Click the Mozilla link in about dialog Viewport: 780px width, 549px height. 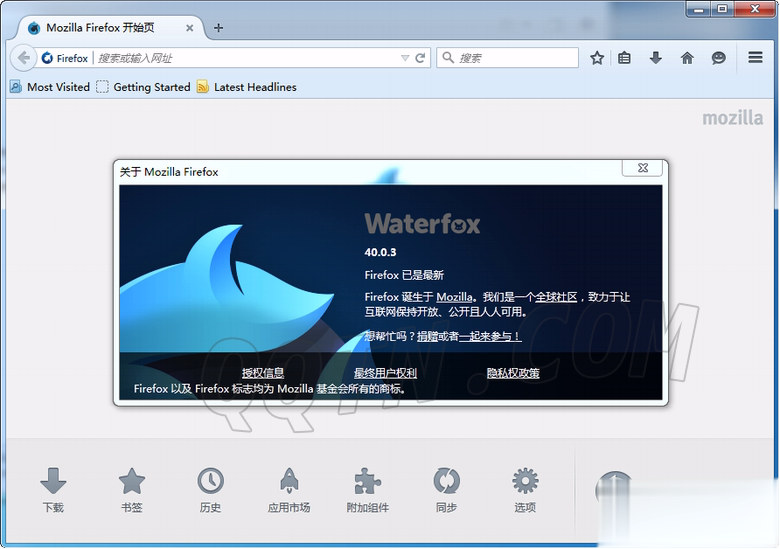pyautogui.click(x=454, y=297)
